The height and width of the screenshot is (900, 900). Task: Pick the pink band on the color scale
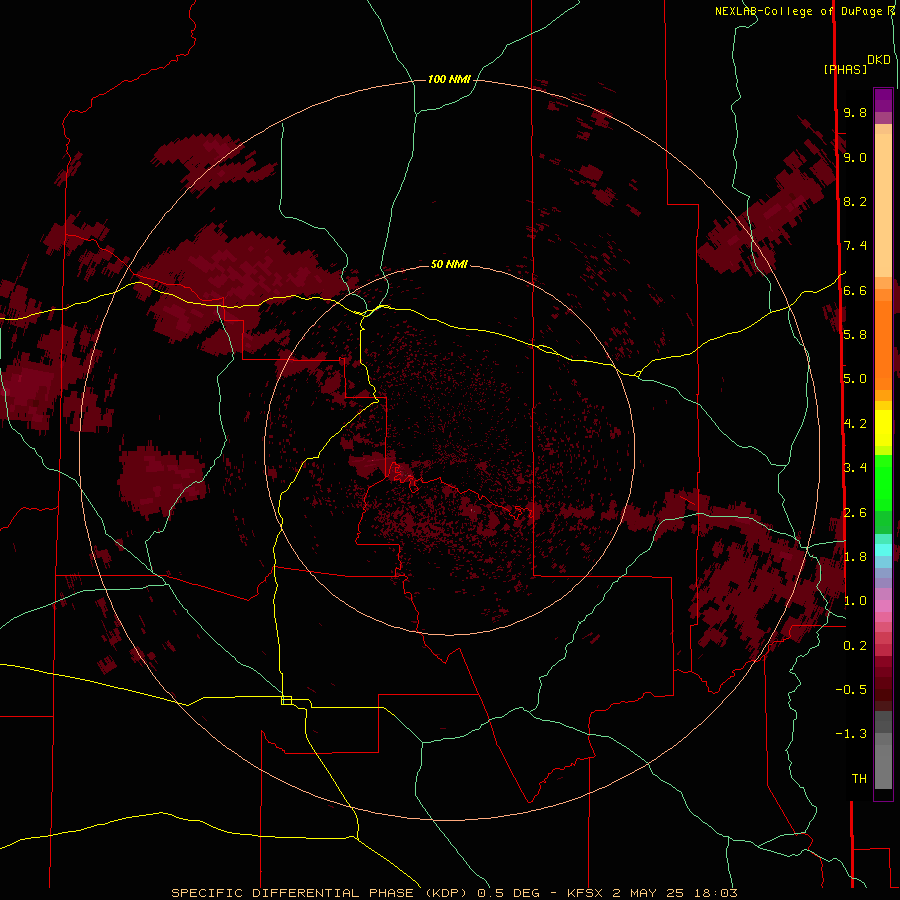(x=883, y=606)
